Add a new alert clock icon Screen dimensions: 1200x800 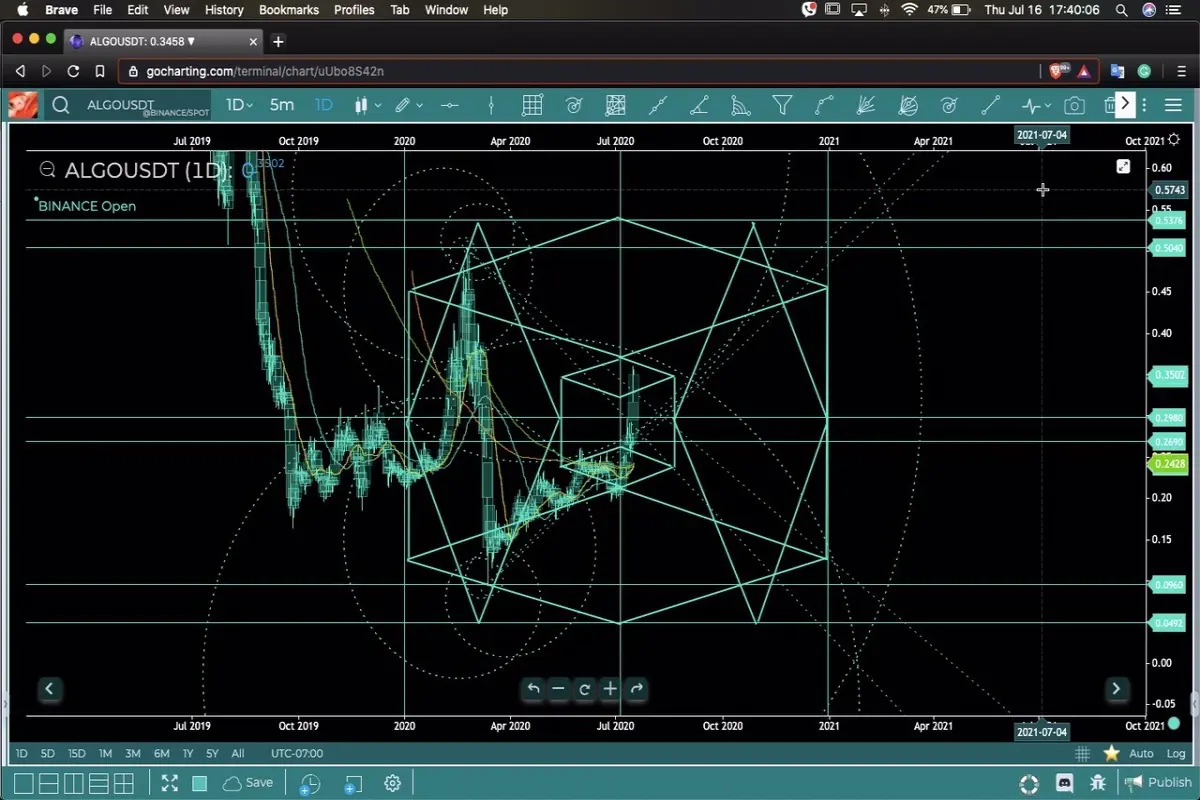pyautogui.click(x=309, y=785)
